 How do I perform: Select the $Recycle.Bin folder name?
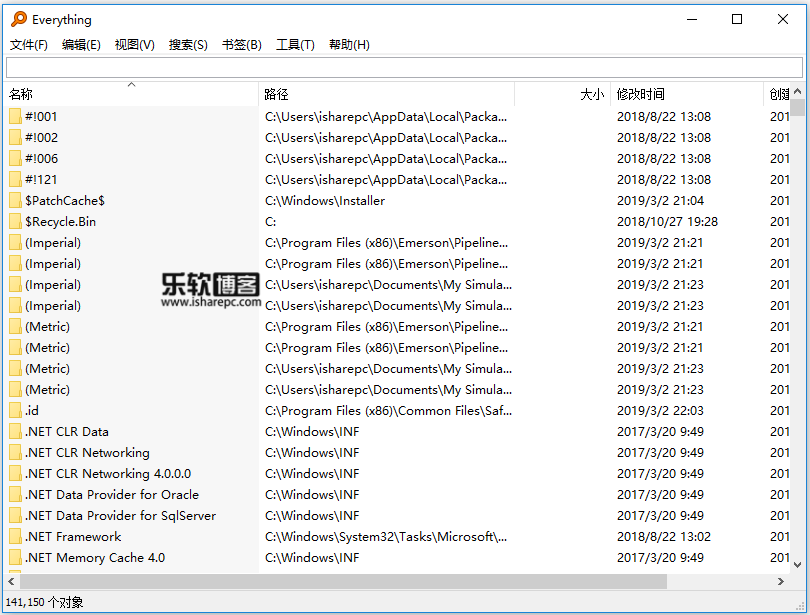pos(60,222)
